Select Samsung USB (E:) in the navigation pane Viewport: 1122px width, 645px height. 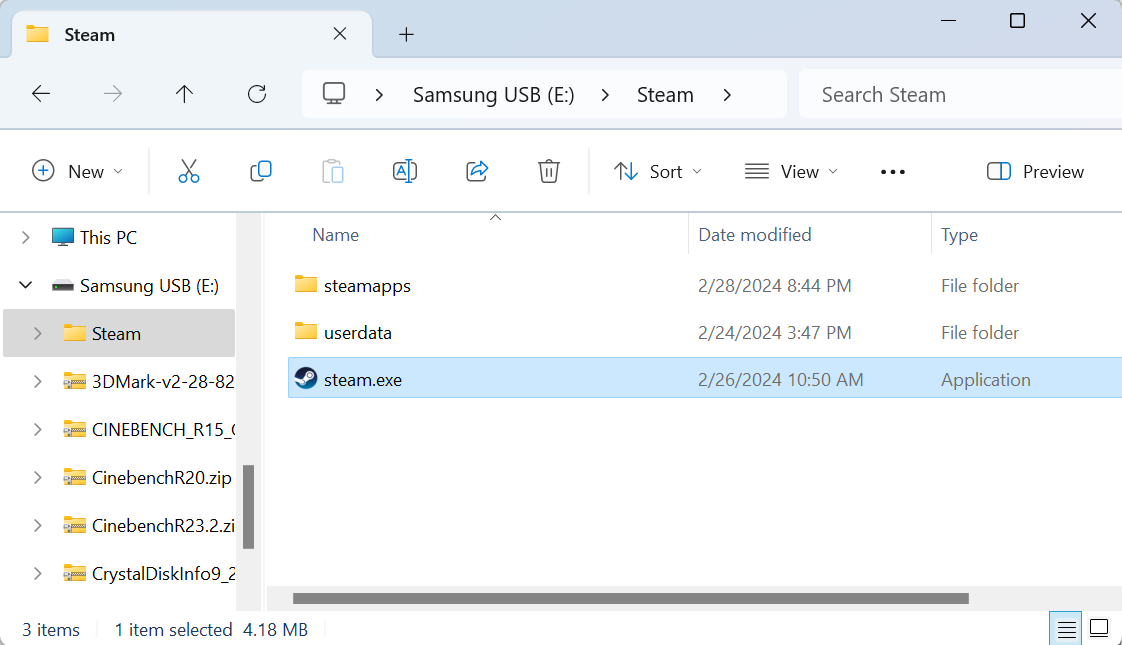pos(149,286)
